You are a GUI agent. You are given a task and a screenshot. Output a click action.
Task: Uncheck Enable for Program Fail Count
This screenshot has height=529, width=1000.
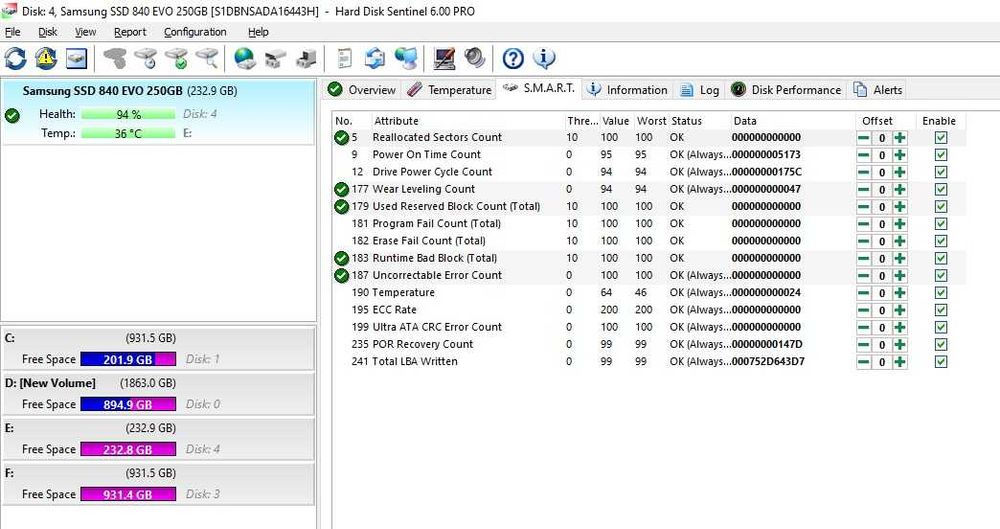click(x=941, y=224)
